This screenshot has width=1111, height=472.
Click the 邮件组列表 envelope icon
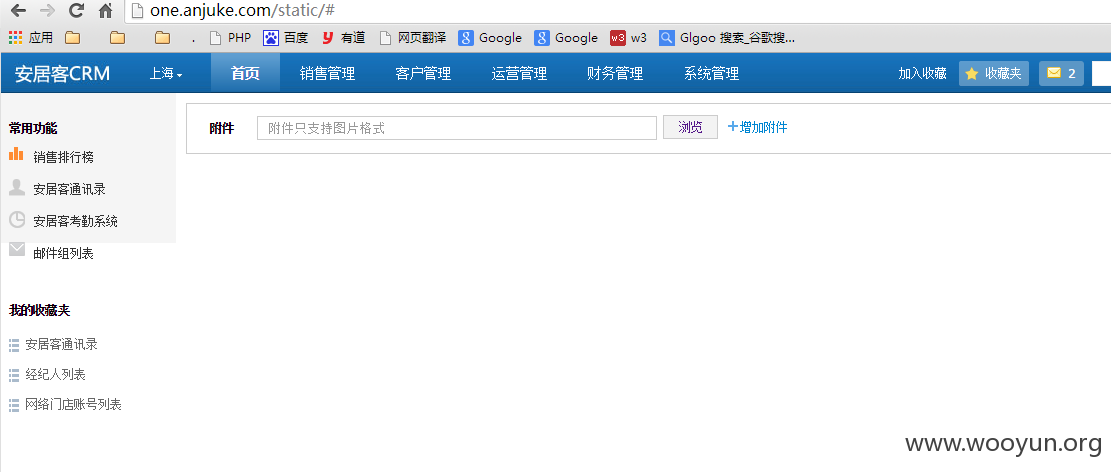[x=17, y=249]
